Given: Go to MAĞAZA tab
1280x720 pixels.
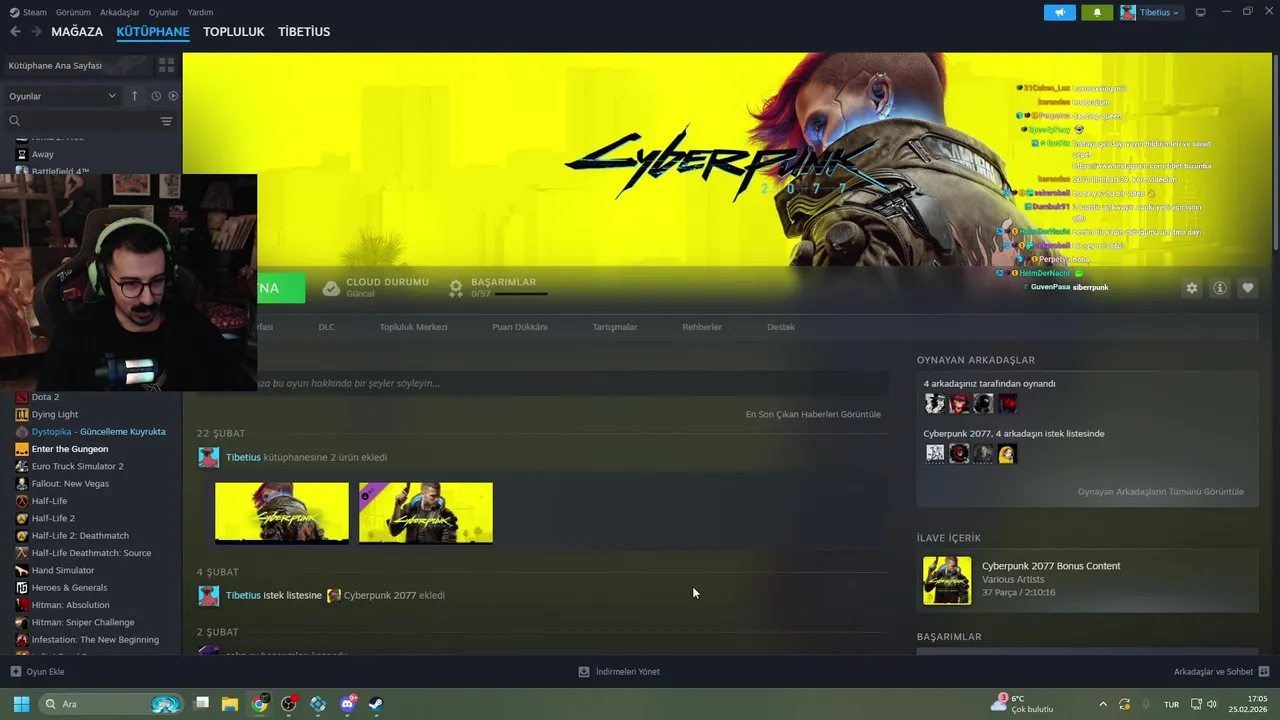Looking at the screenshot, I should click(77, 31).
